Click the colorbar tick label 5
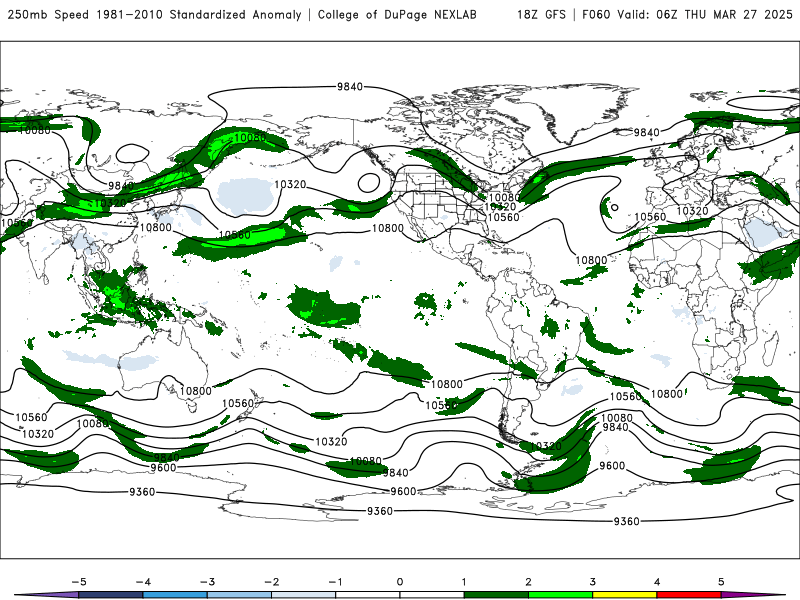Viewport: 800px width, 600px height. tap(721, 582)
